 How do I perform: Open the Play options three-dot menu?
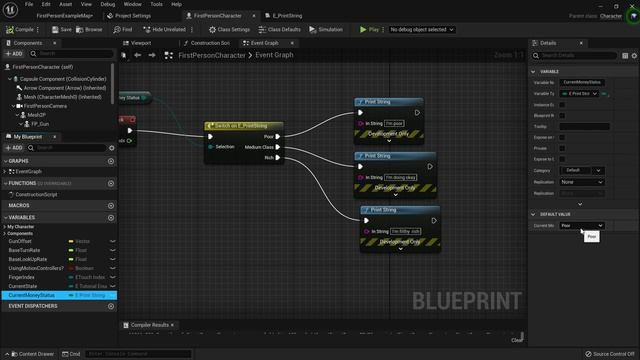coord(383,29)
